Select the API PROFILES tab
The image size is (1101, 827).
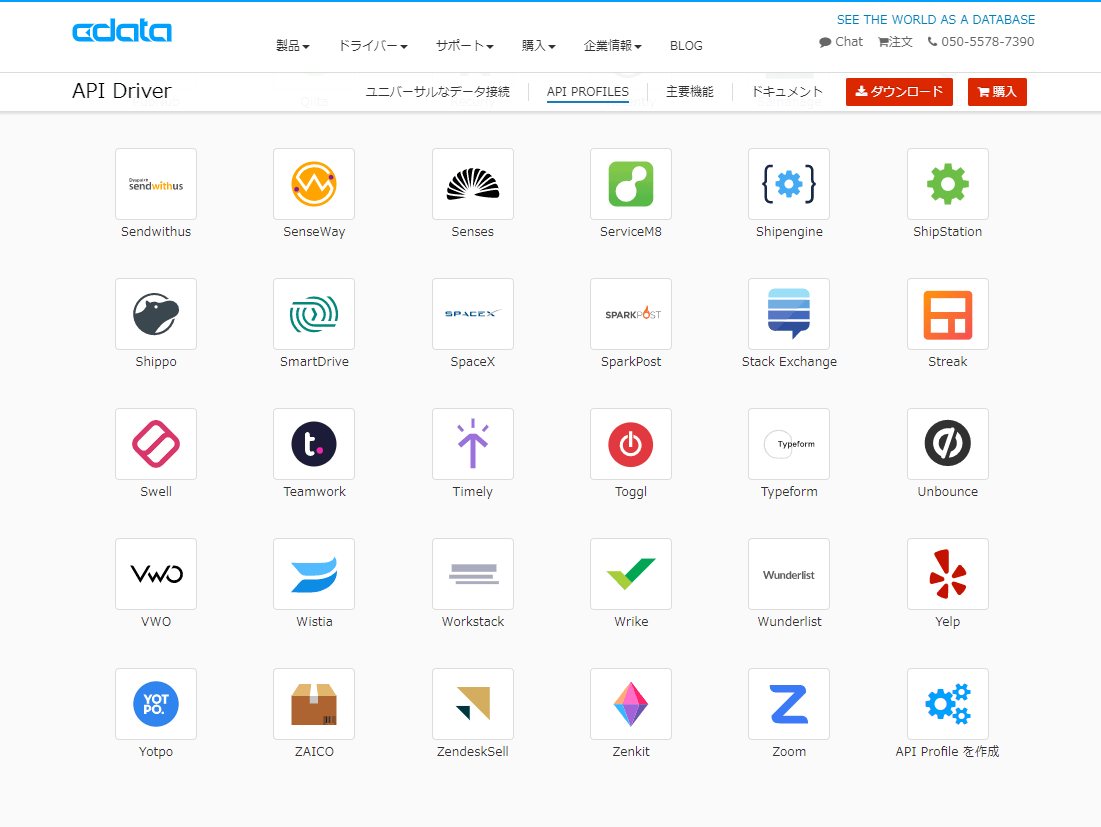coord(588,92)
